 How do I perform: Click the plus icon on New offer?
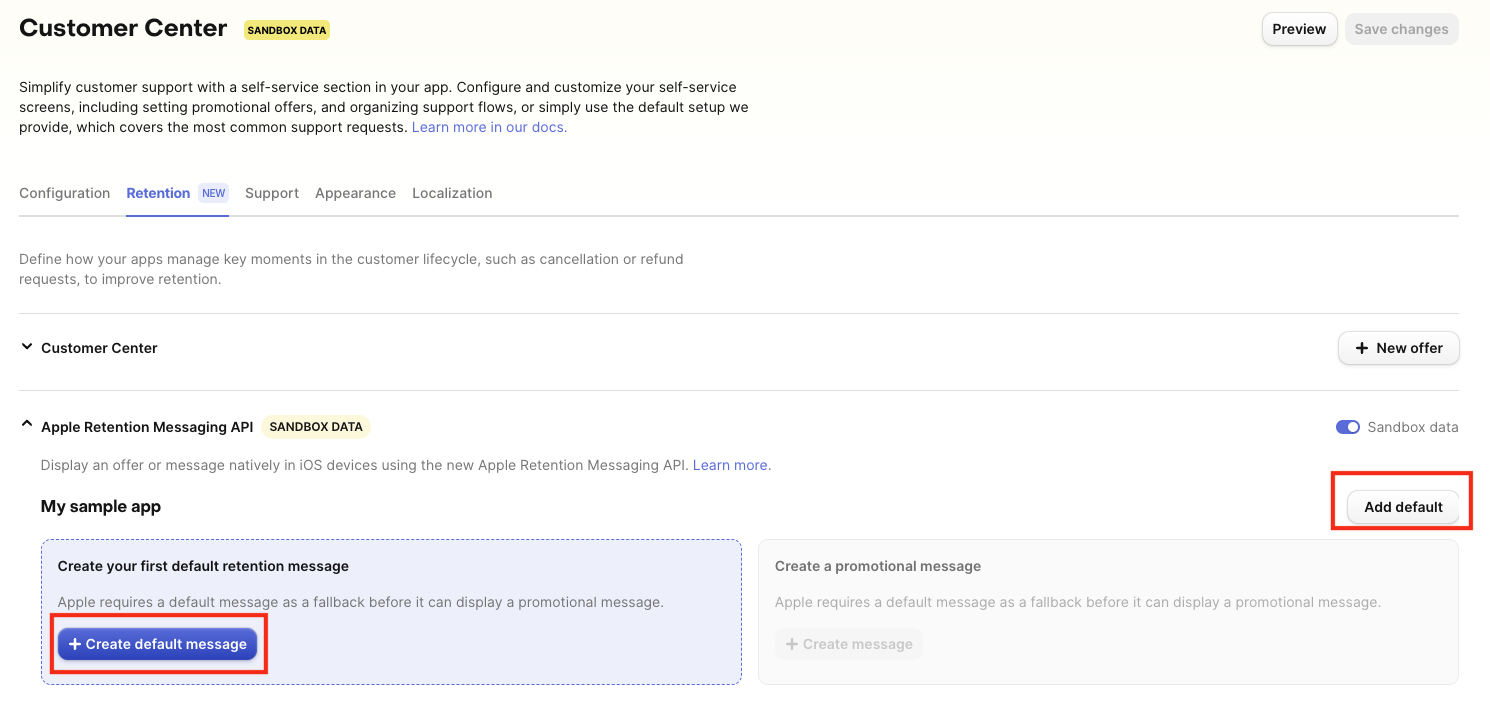tap(1361, 348)
